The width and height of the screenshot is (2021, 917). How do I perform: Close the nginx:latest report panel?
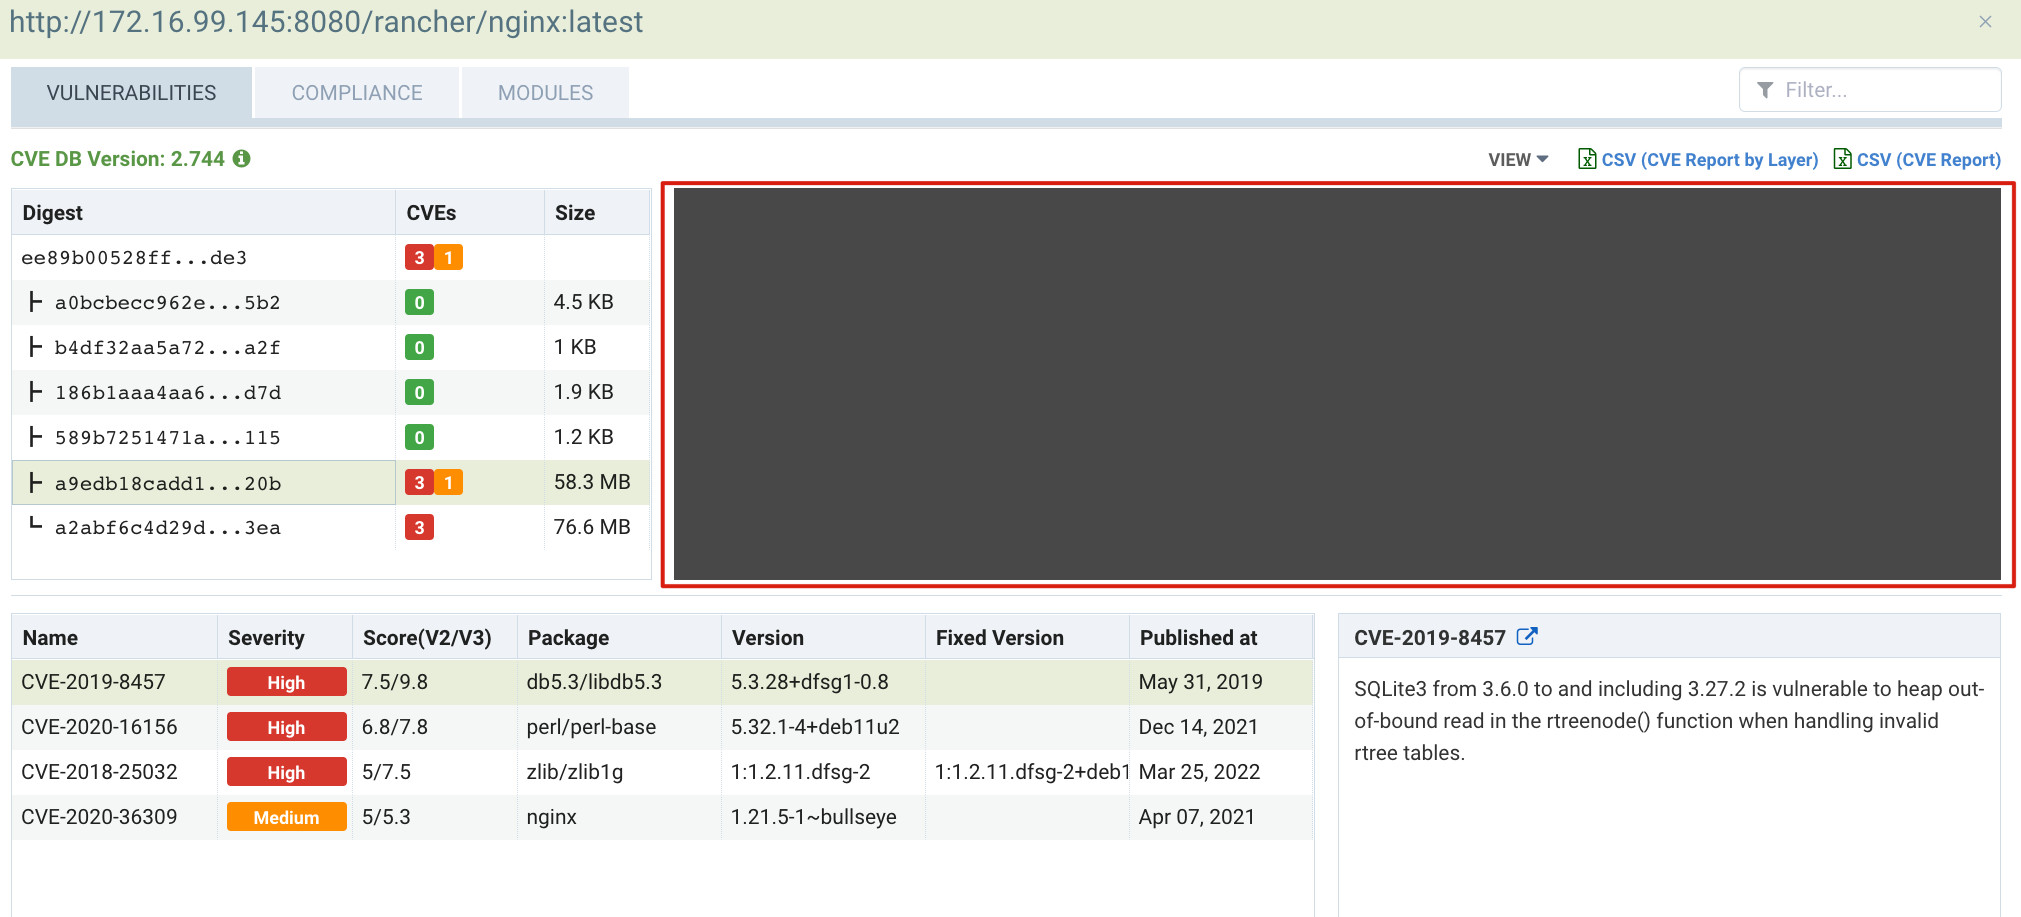click(1986, 21)
